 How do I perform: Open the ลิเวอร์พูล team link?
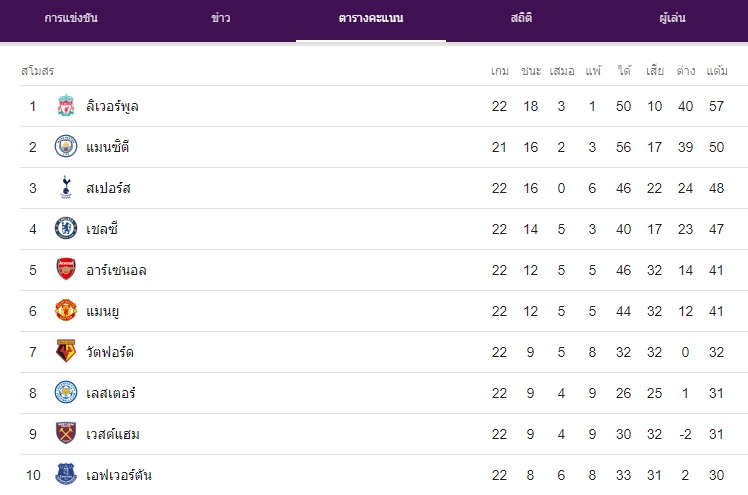point(112,106)
